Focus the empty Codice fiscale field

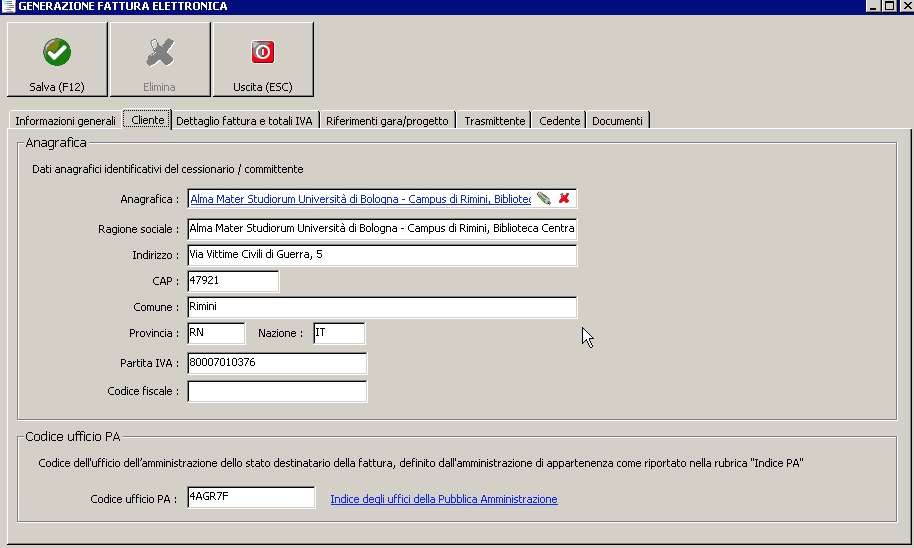277,391
